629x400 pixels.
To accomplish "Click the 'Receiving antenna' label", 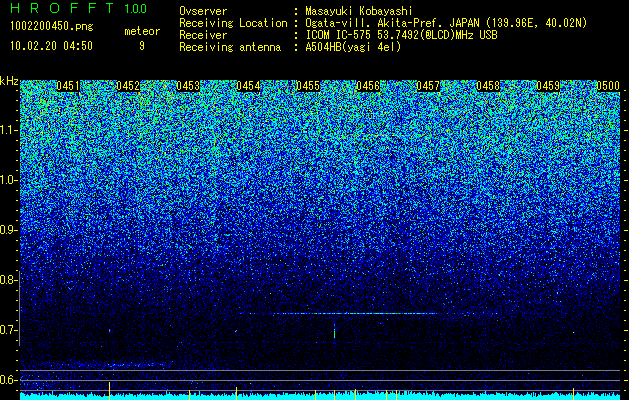I will 230,47.
